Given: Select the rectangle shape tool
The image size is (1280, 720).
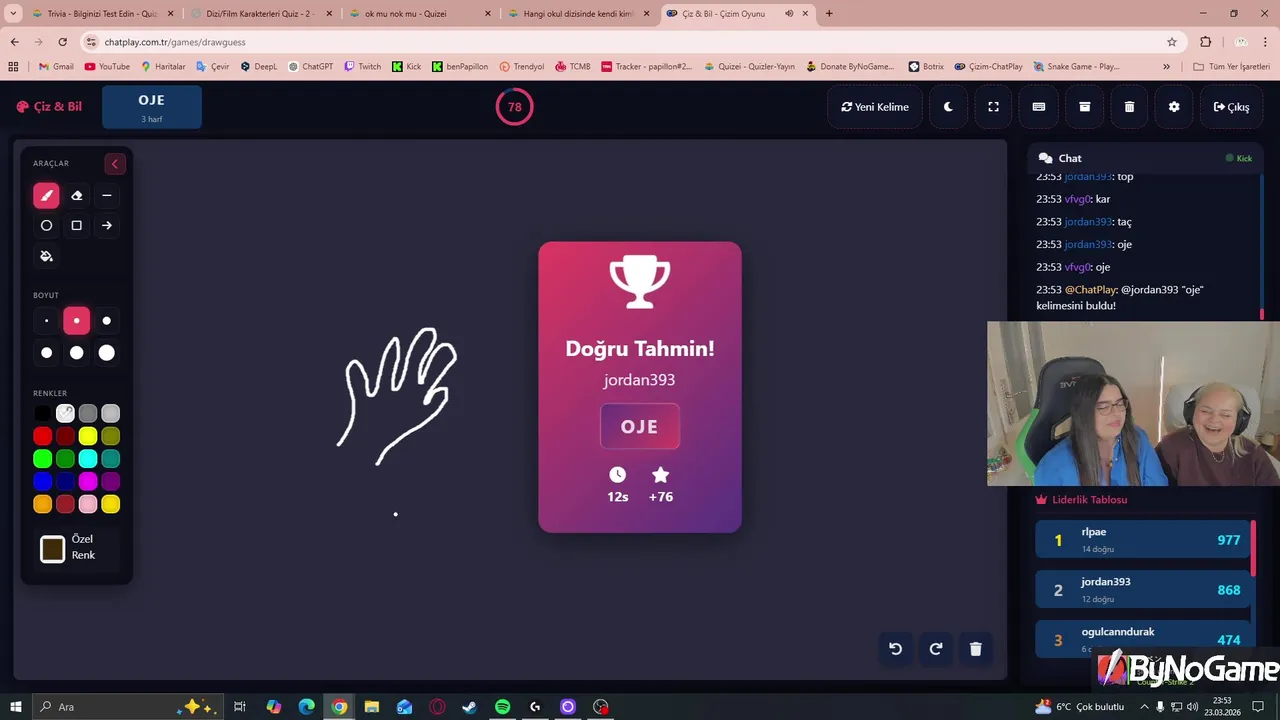Looking at the screenshot, I should [x=76, y=226].
